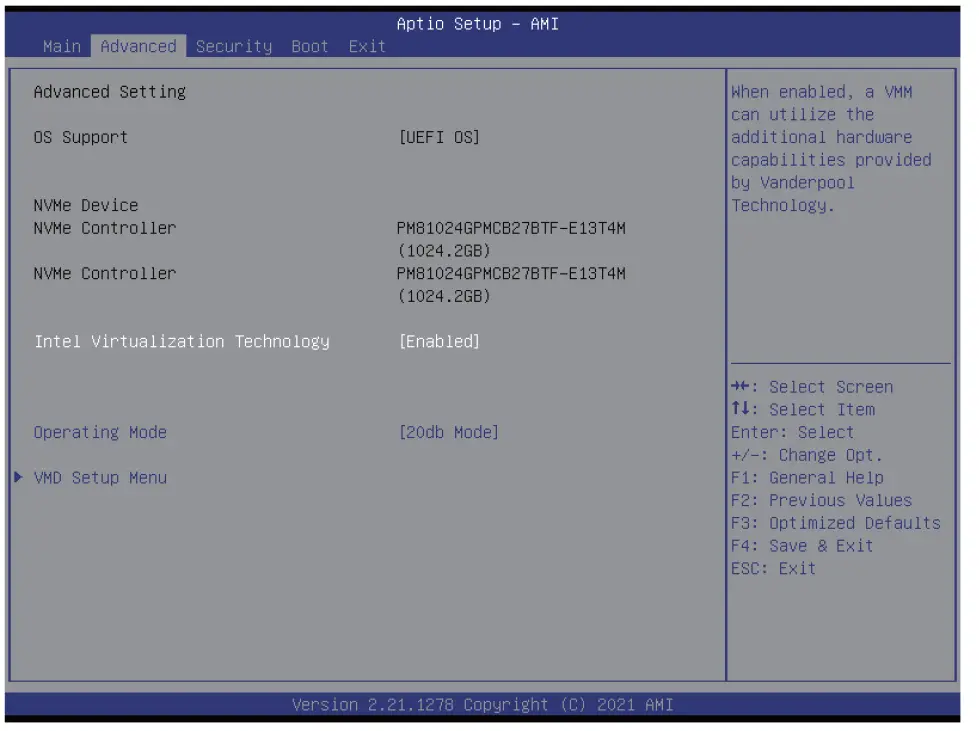
Task: Click the F3: Optimized Defaults hint
Action: pyautogui.click(x=836, y=523)
